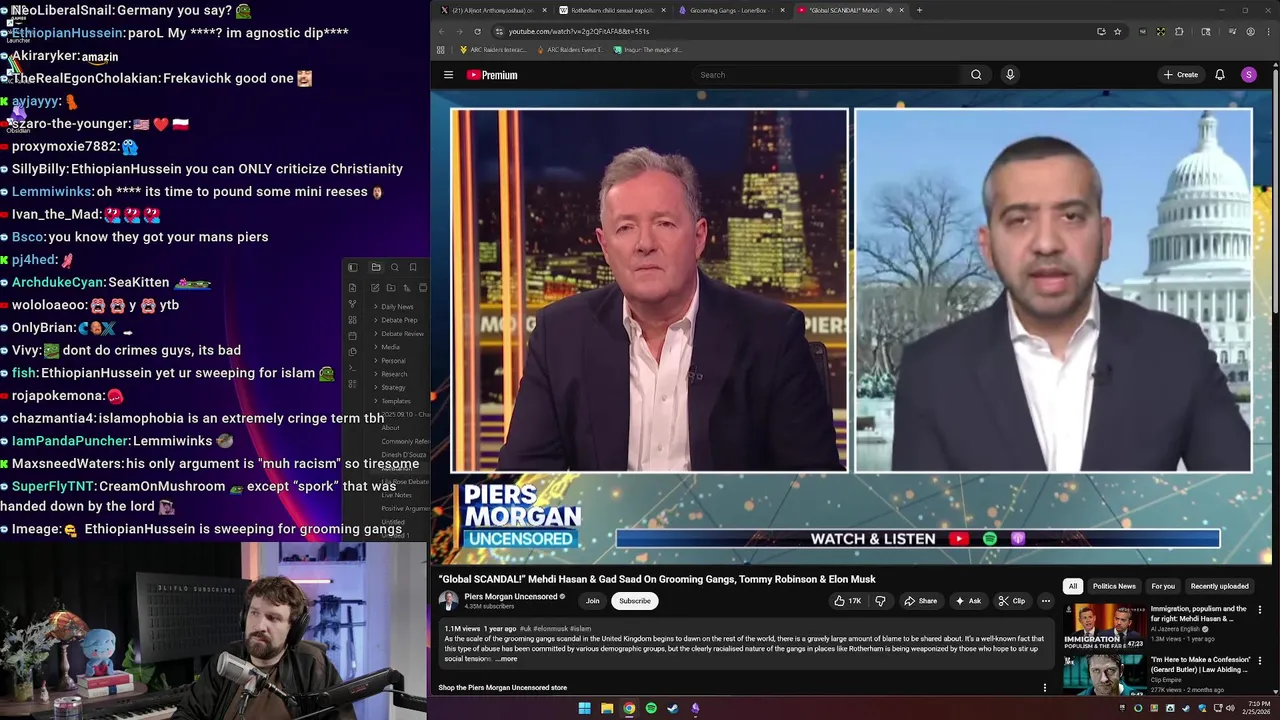The width and height of the screenshot is (1280, 720).
Task: Open Obsidian from the taskbar
Action: coord(695,708)
